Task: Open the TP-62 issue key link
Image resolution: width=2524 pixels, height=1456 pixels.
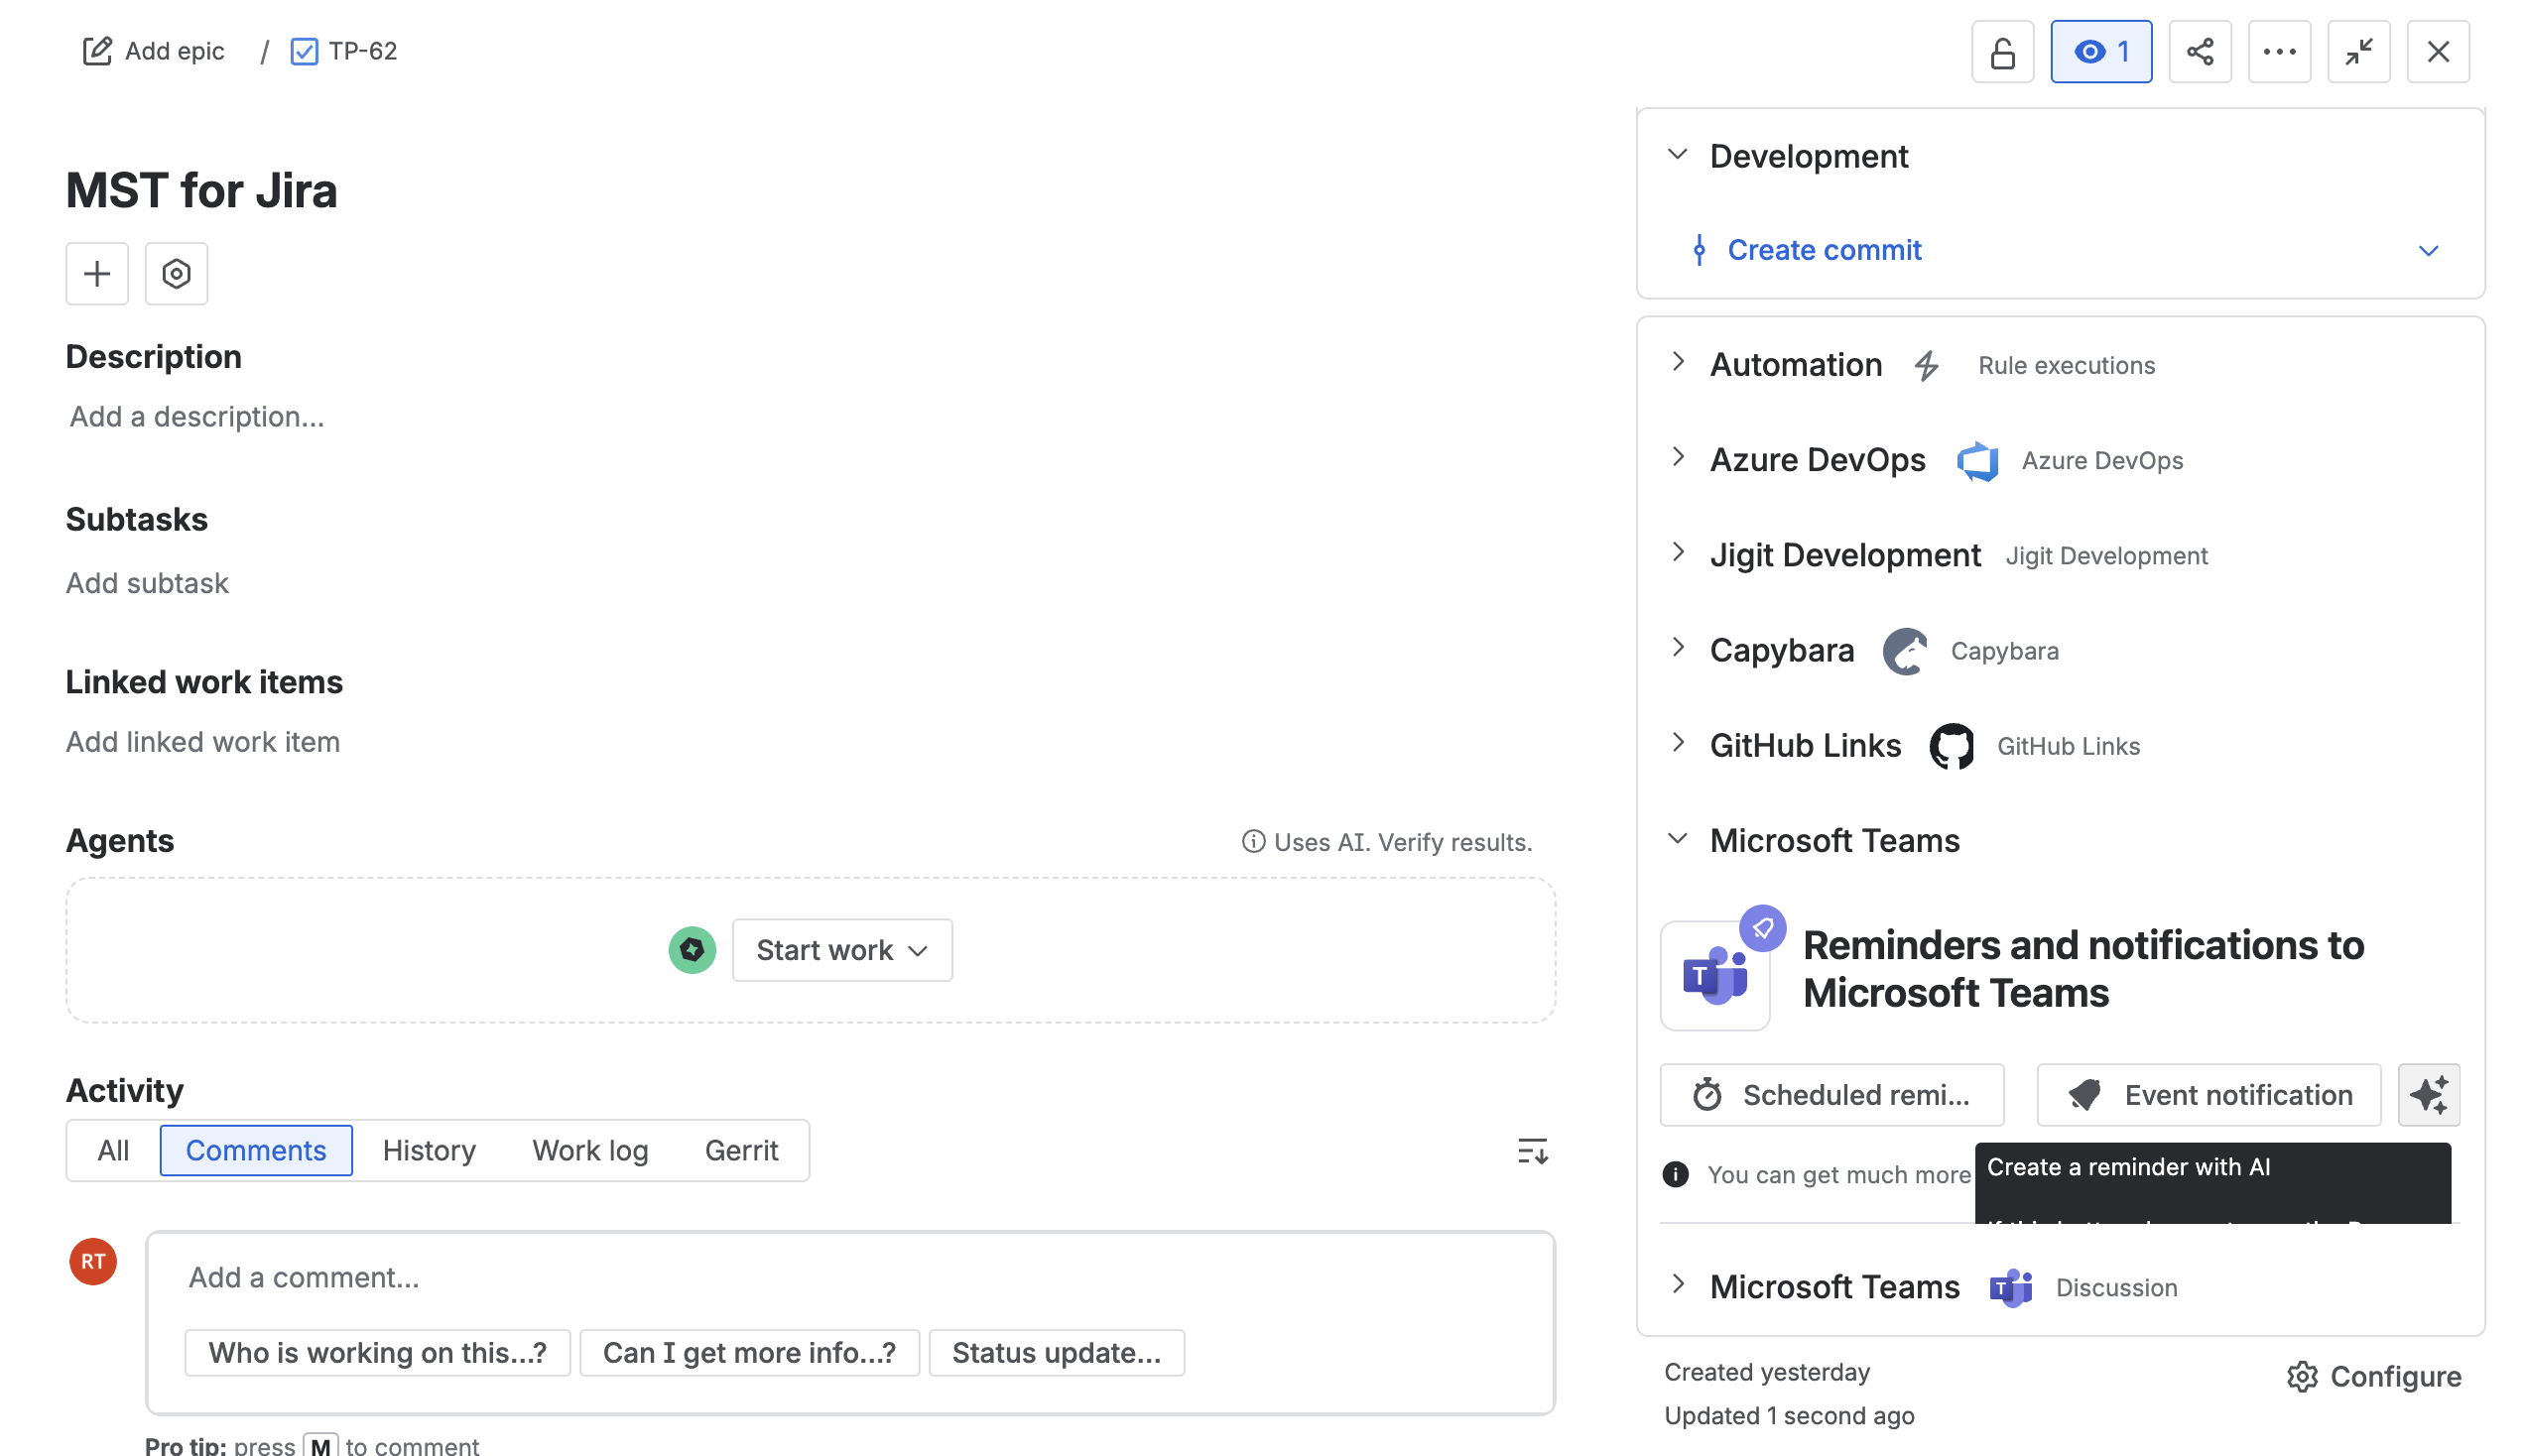Action: 363,51
